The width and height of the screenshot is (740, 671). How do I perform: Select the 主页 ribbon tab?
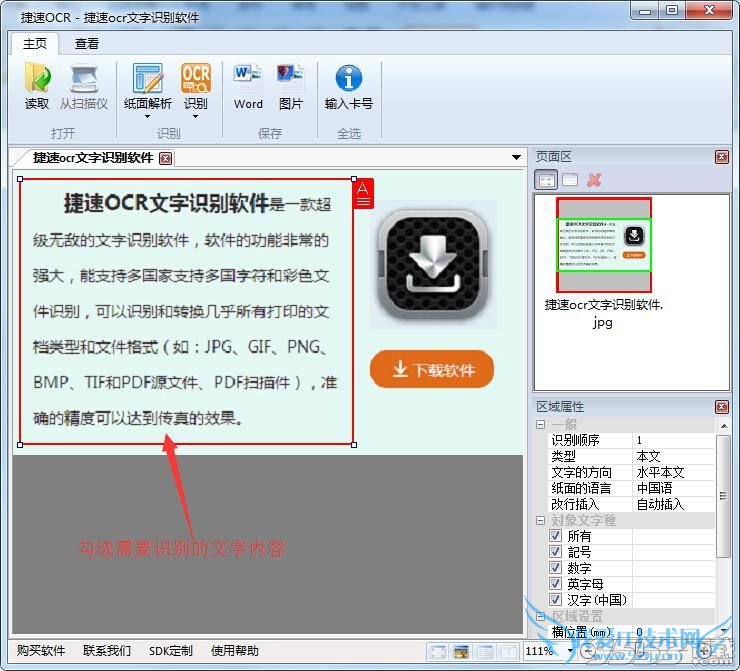click(35, 44)
